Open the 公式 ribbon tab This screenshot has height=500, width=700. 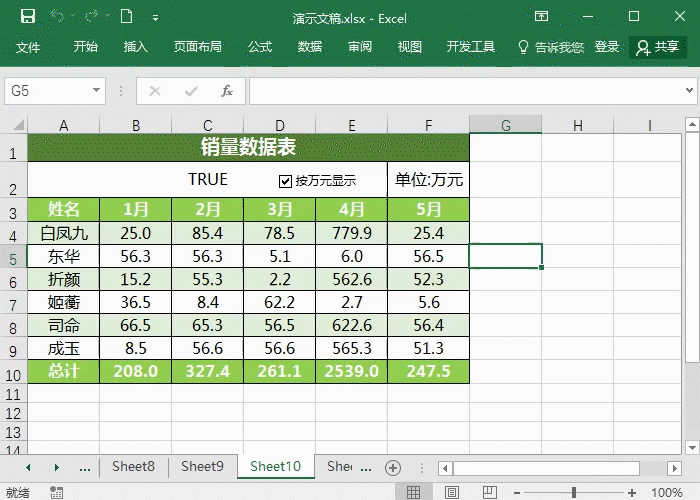coord(260,47)
